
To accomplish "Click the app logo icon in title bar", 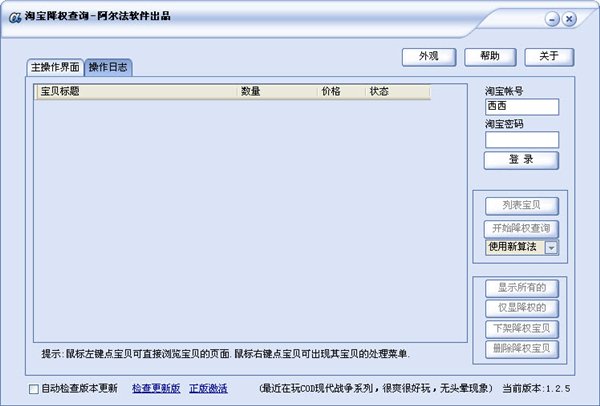I will point(15,18).
